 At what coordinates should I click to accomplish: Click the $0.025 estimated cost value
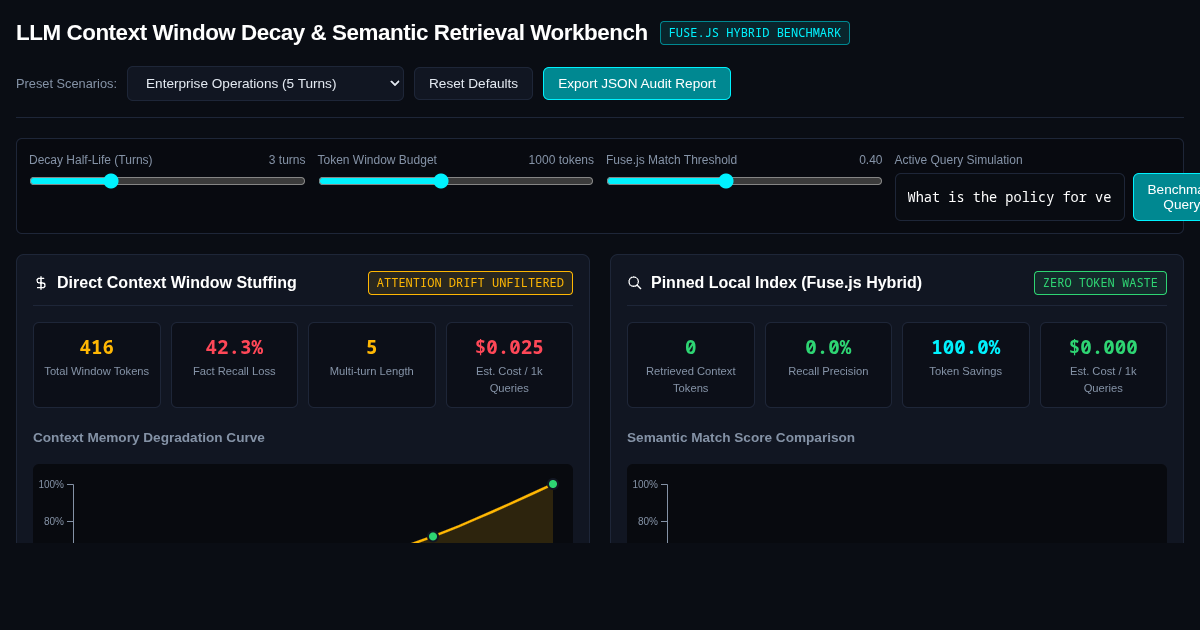pos(509,347)
